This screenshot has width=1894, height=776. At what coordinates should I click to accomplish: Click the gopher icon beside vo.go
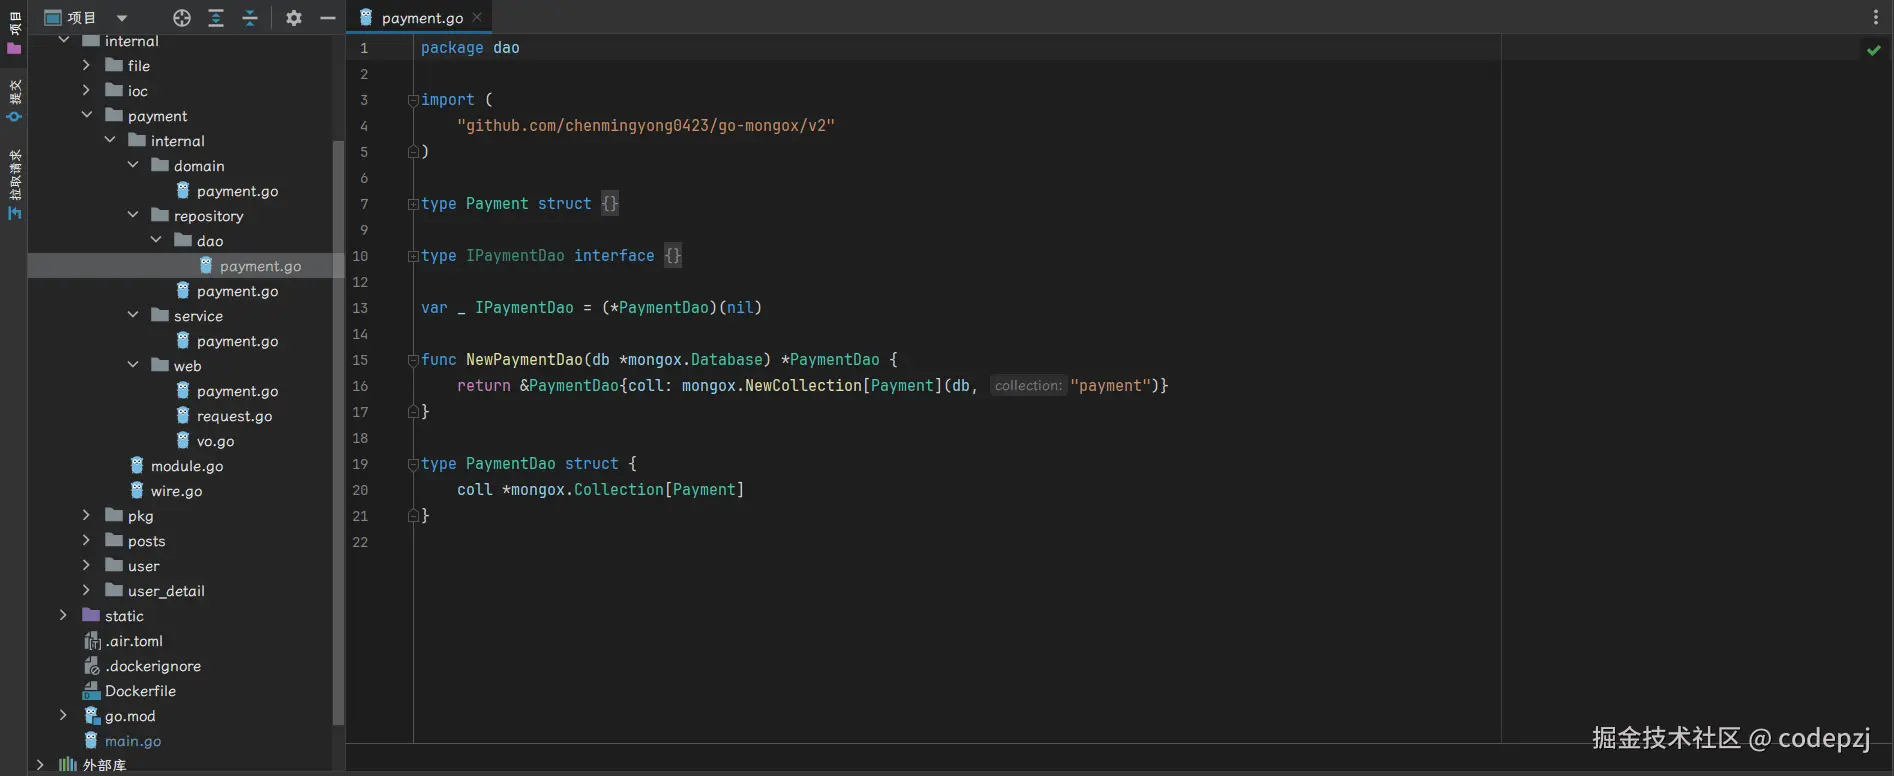click(183, 440)
